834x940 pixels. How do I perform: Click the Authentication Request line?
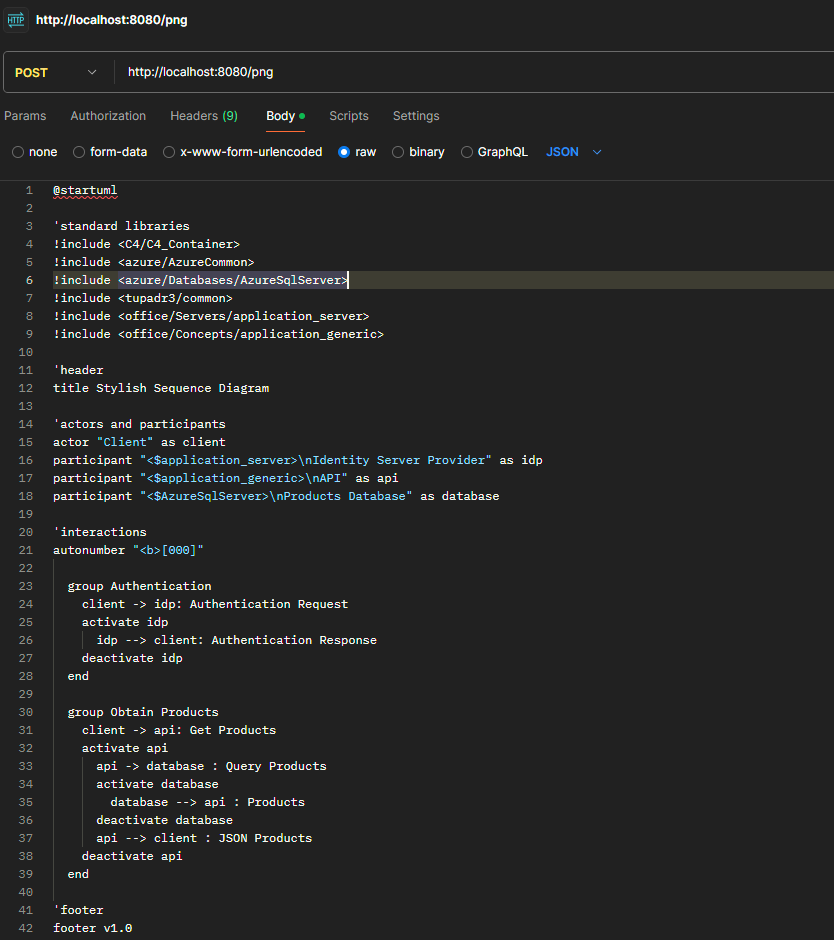(215, 604)
